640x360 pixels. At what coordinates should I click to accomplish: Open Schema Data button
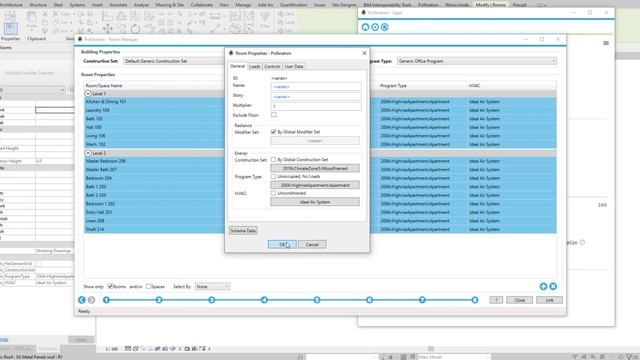coord(243,231)
